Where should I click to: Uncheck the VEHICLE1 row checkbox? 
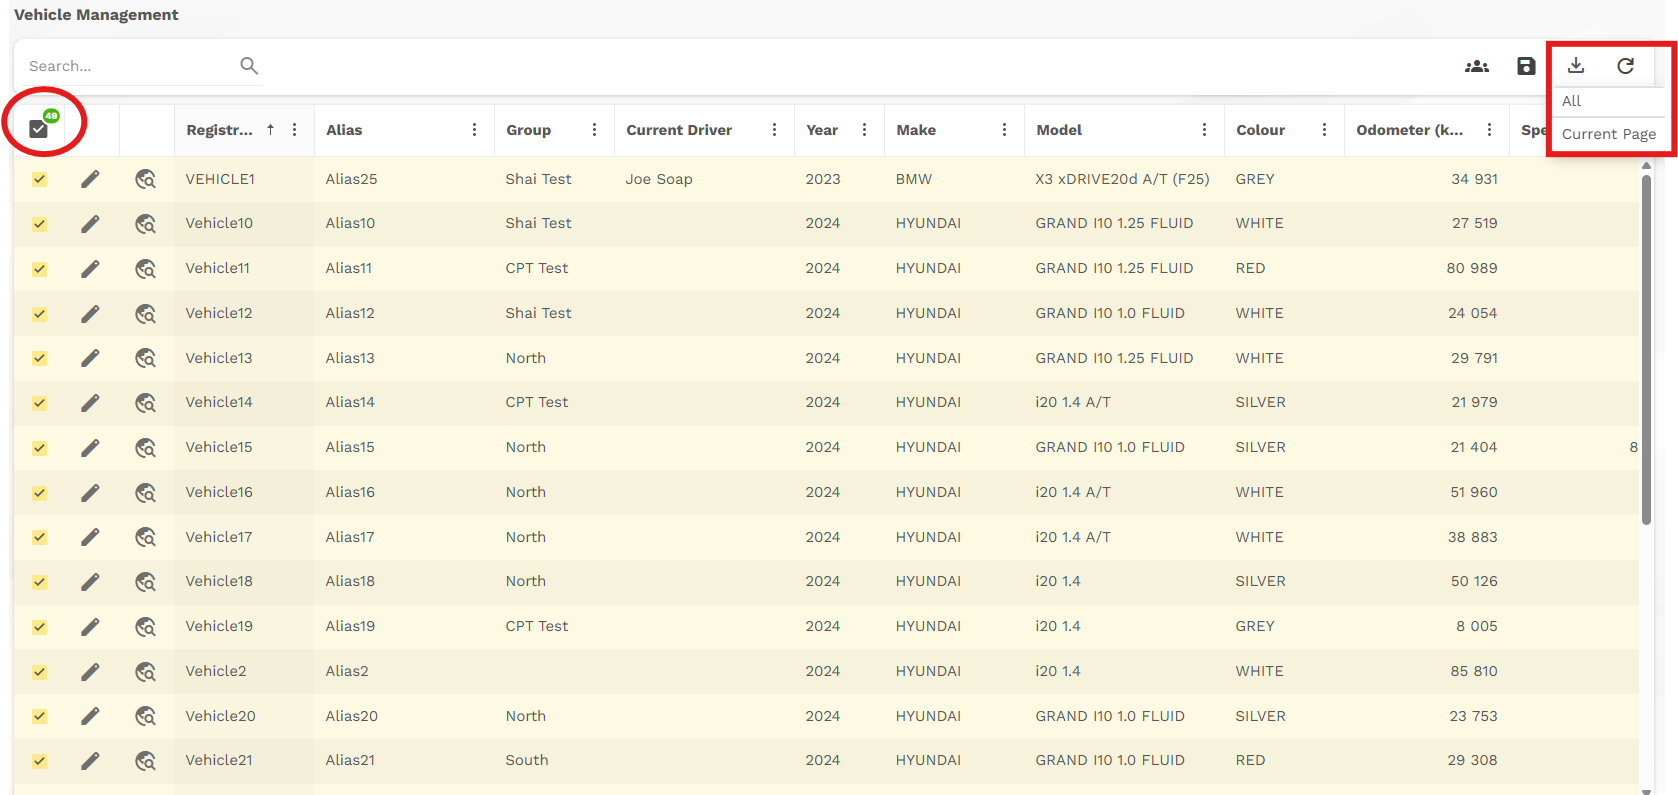(39, 180)
